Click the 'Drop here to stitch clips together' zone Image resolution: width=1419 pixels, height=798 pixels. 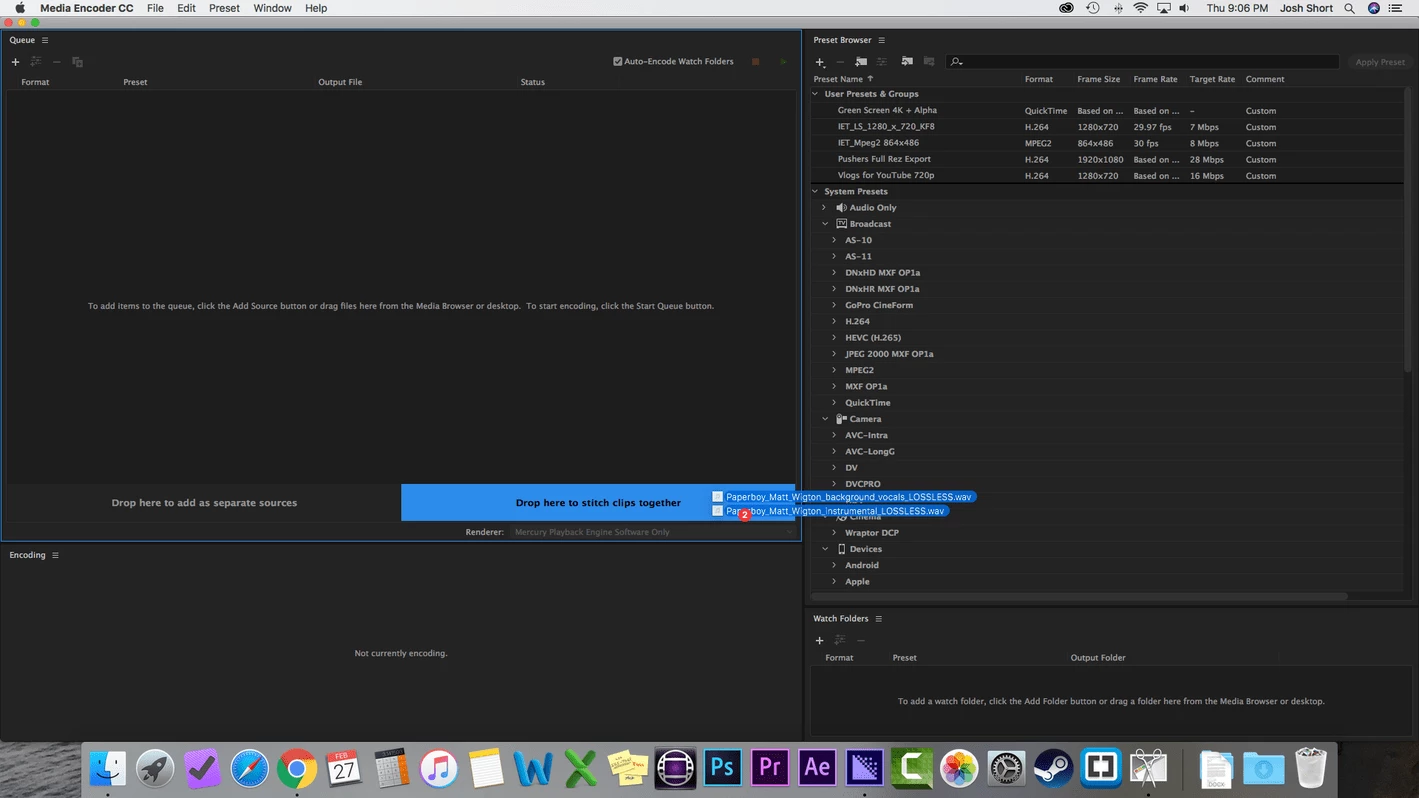tap(598, 503)
